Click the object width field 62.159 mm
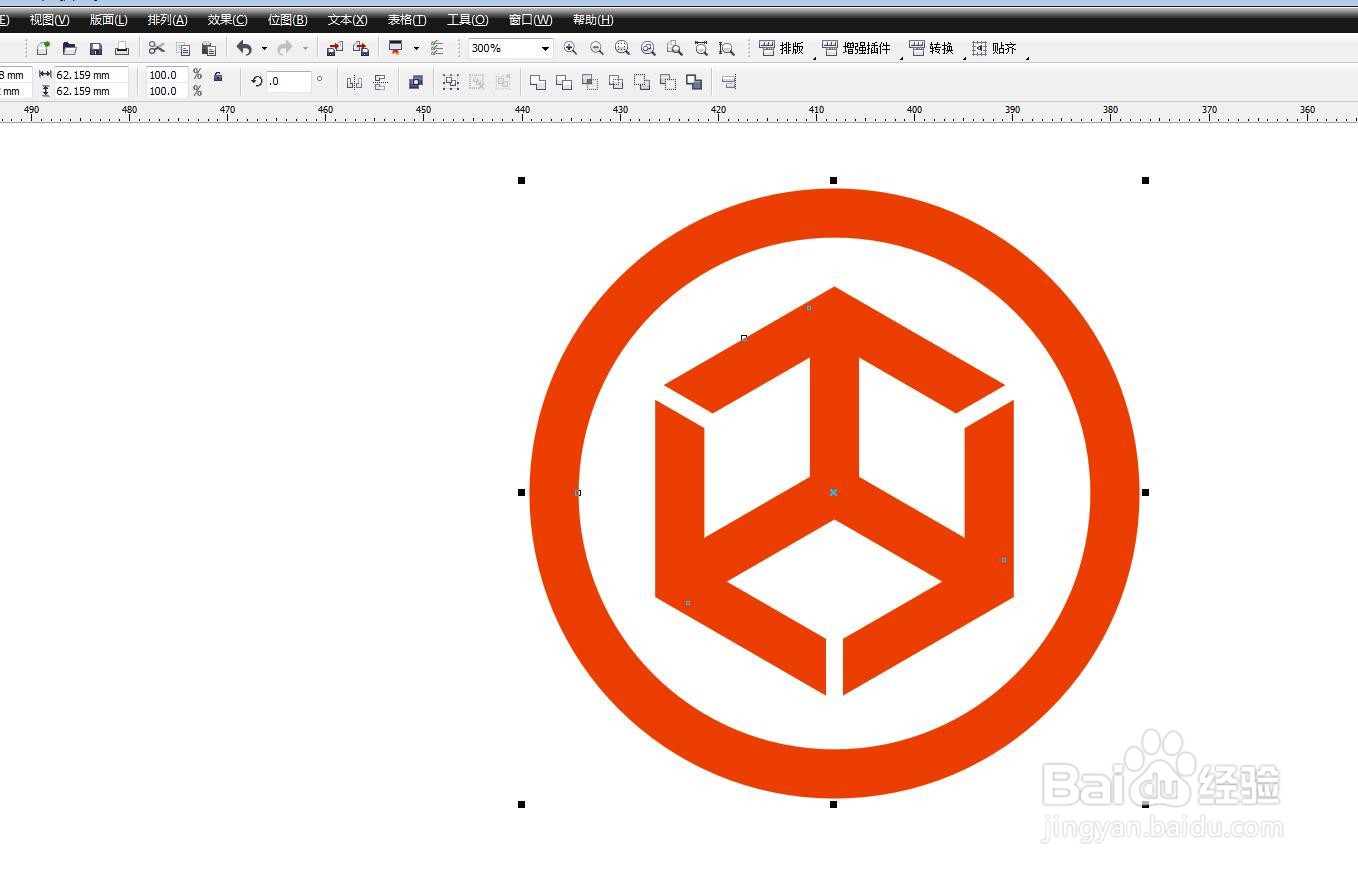Viewport: 1358px width, 874px height. (91, 75)
